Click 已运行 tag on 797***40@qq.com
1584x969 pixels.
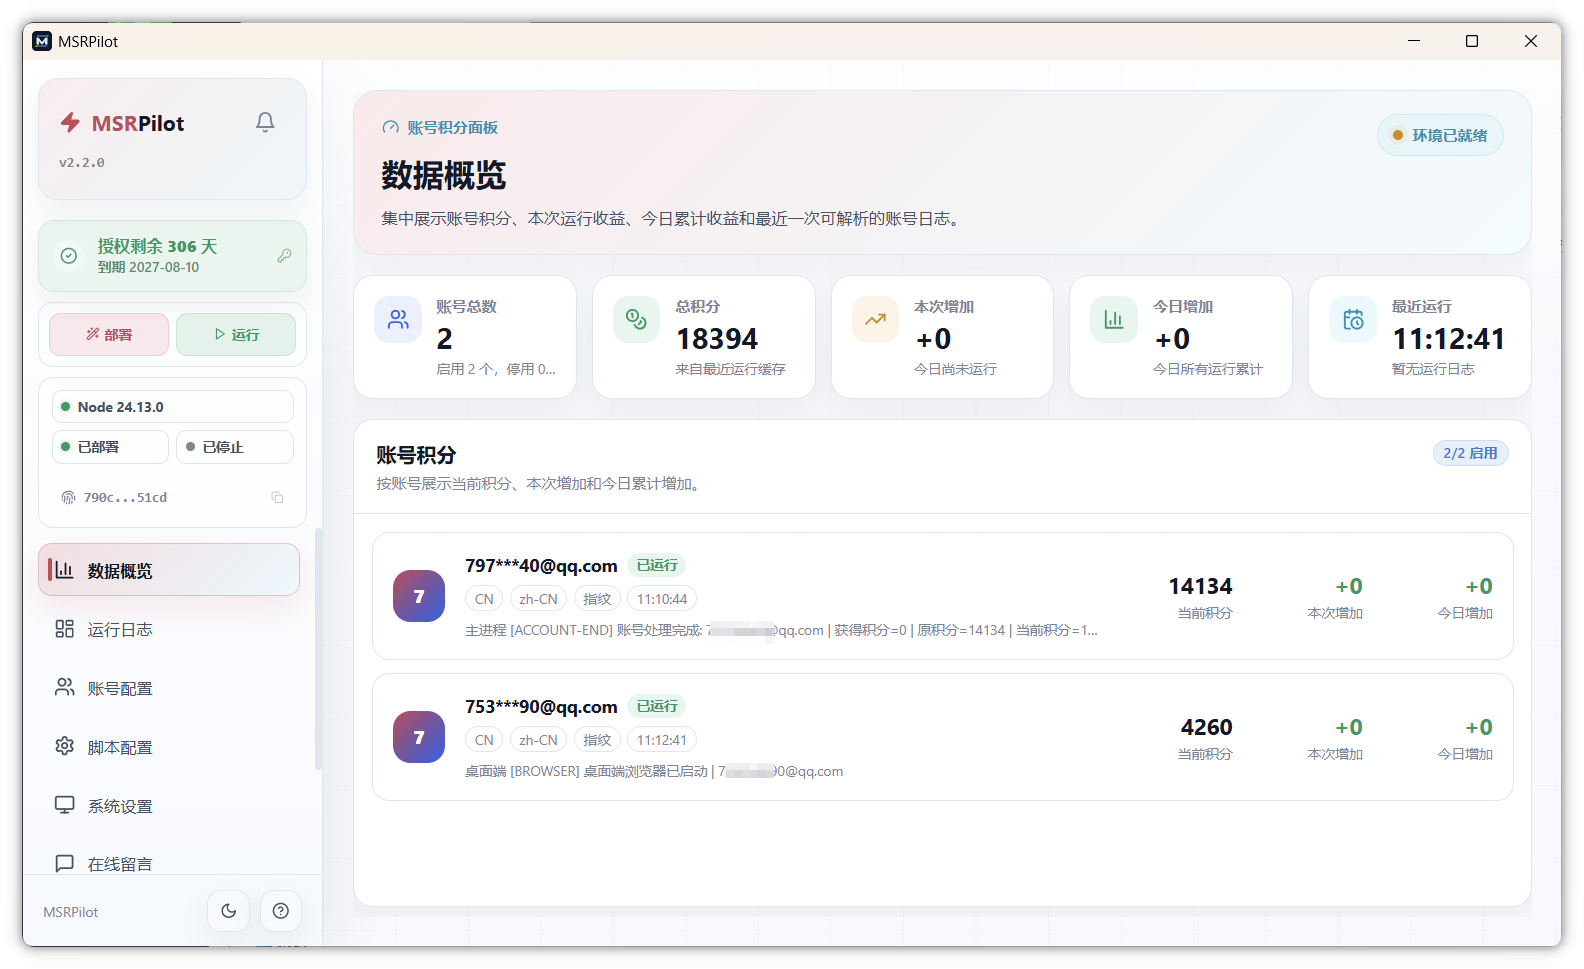[657, 565]
